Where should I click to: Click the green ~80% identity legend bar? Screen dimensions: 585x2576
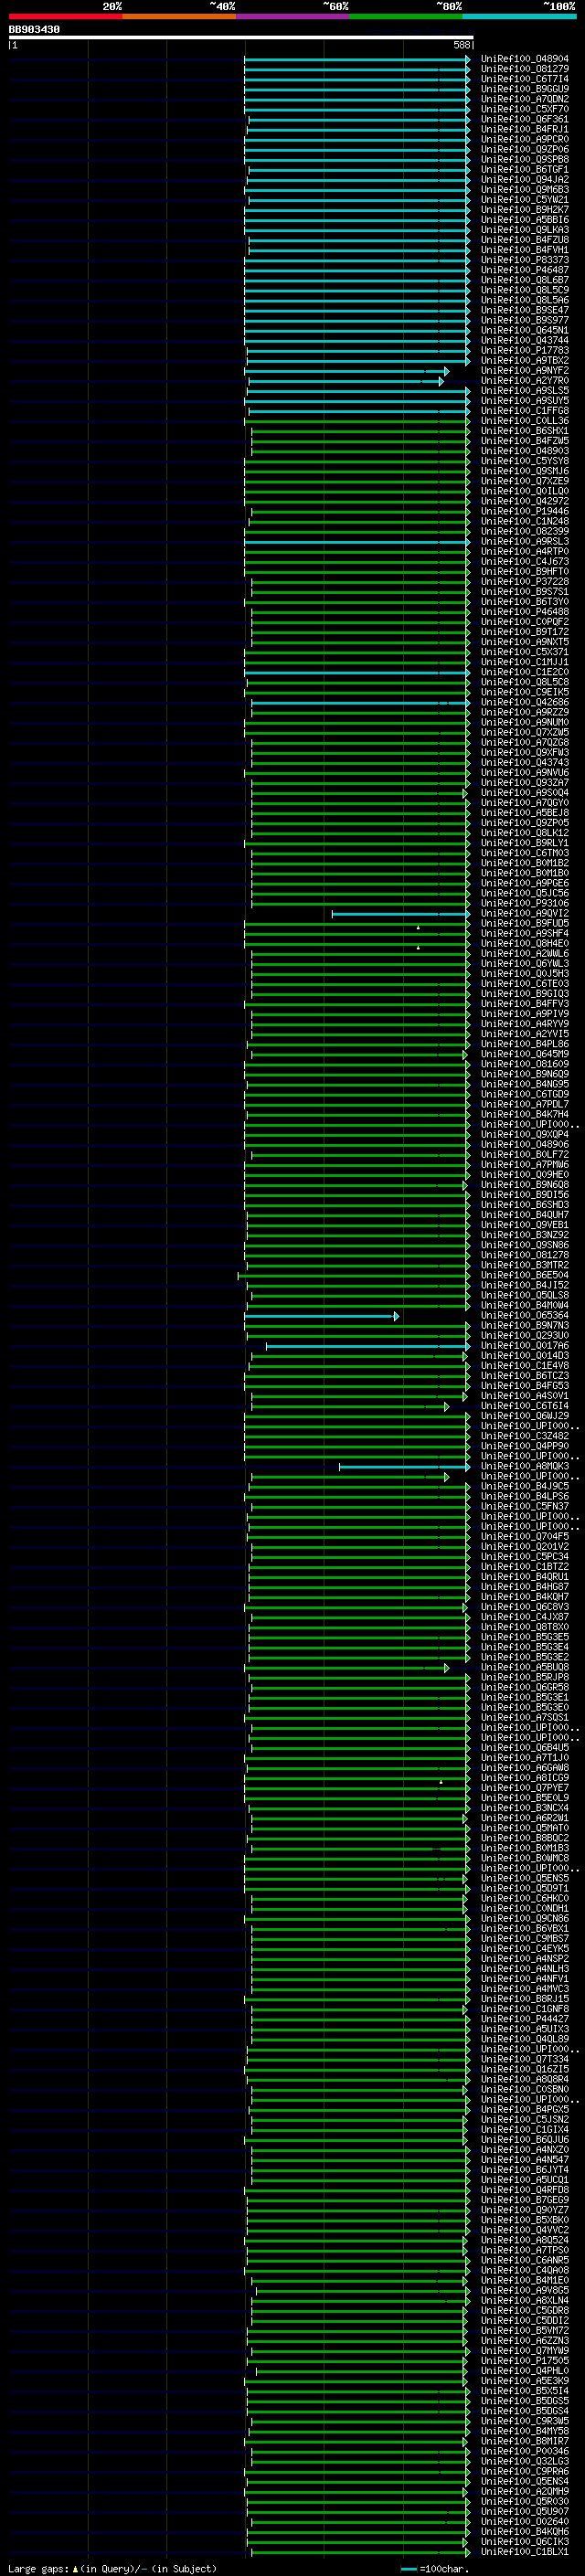pyautogui.click(x=406, y=16)
